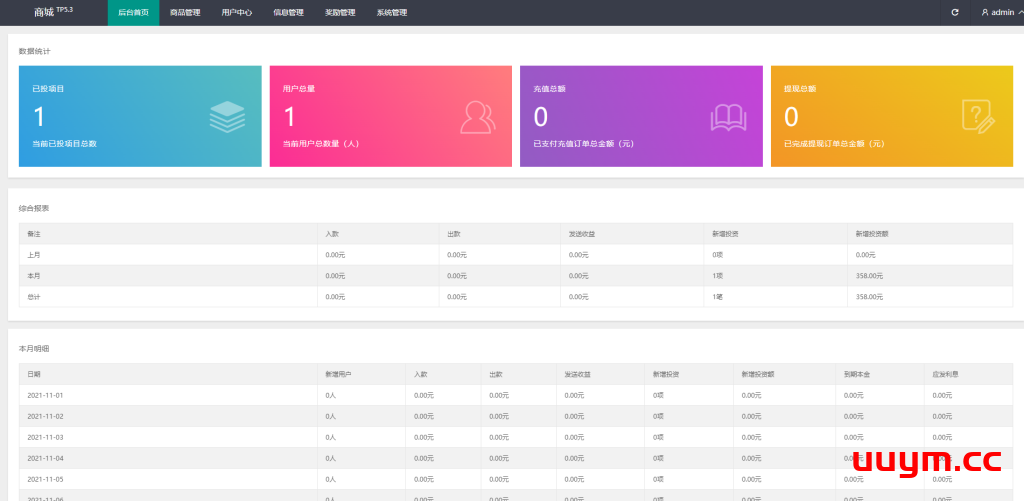This screenshot has width=1024, height=501.
Task: Open the 后台首页 tab
Action: coord(133,13)
